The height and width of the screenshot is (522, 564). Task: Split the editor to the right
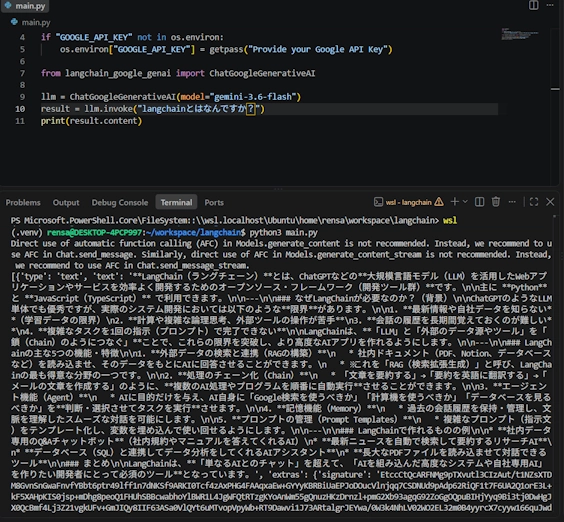(x=533, y=5)
